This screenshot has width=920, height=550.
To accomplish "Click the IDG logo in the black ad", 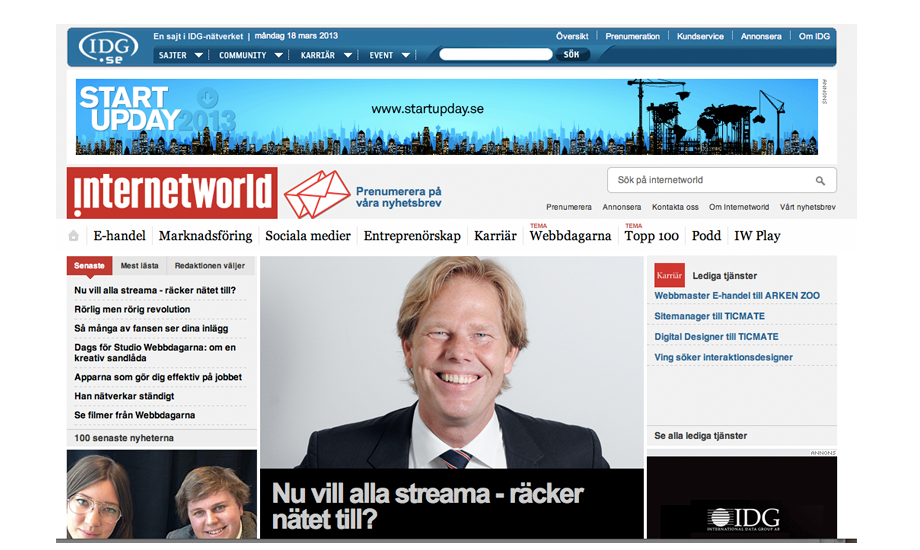I will (x=744, y=519).
